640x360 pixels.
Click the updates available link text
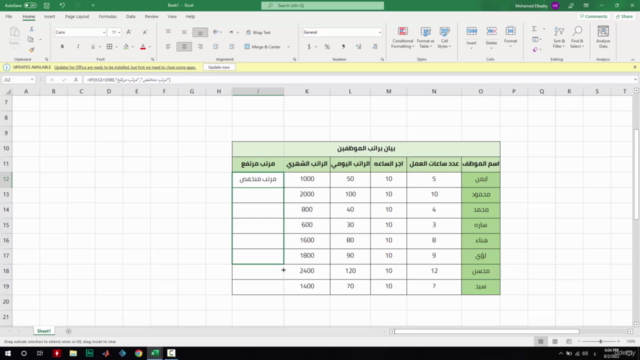coord(125,67)
